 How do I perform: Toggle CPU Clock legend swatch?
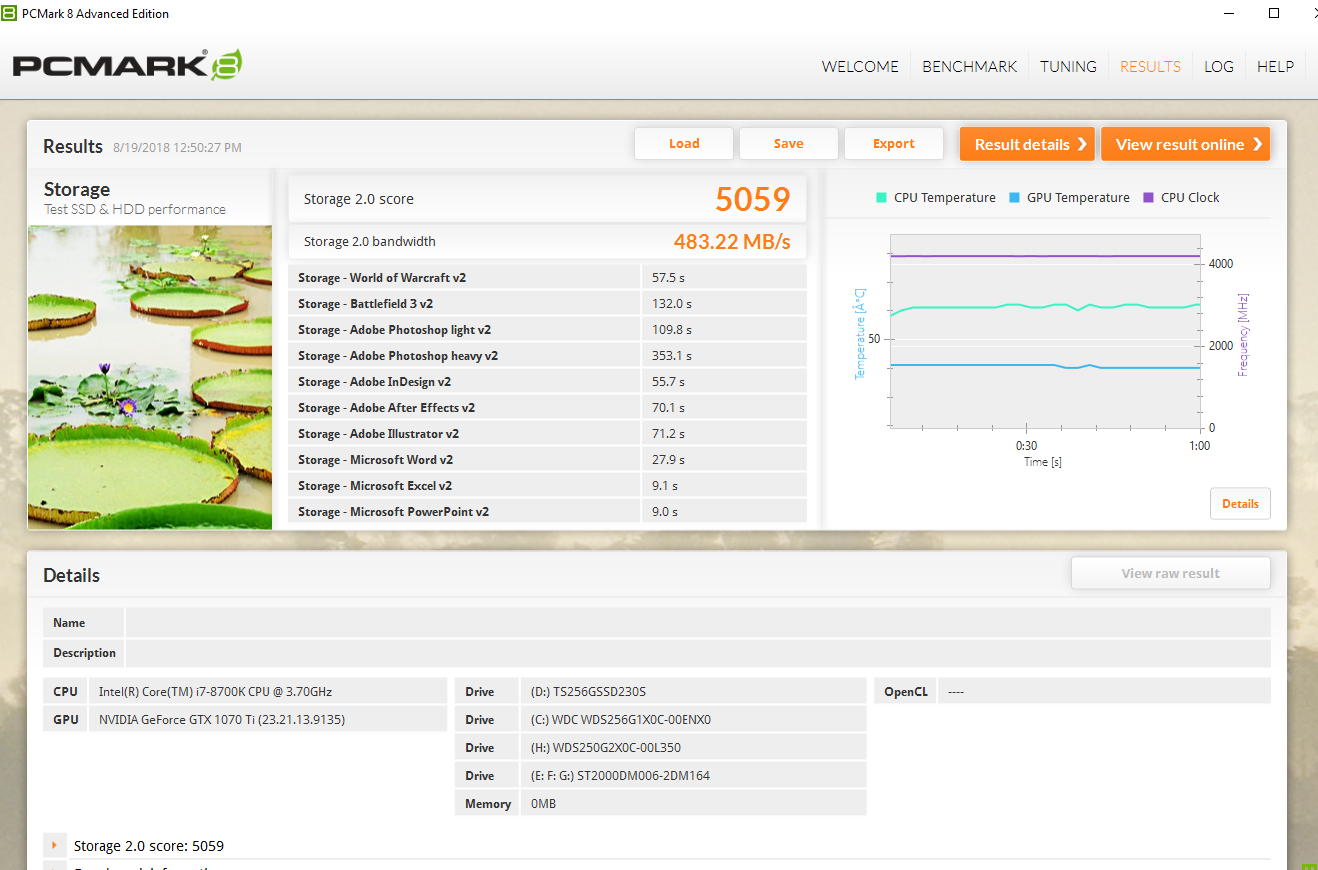pos(1148,198)
